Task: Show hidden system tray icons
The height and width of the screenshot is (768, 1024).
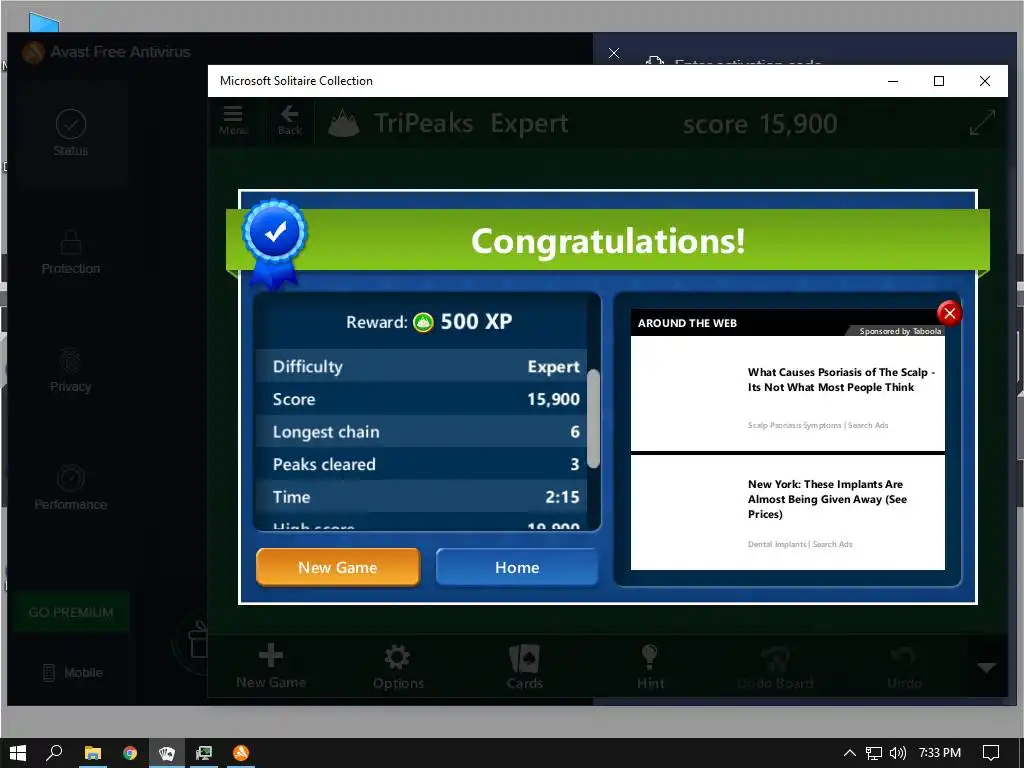Action: click(x=850, y=753)
